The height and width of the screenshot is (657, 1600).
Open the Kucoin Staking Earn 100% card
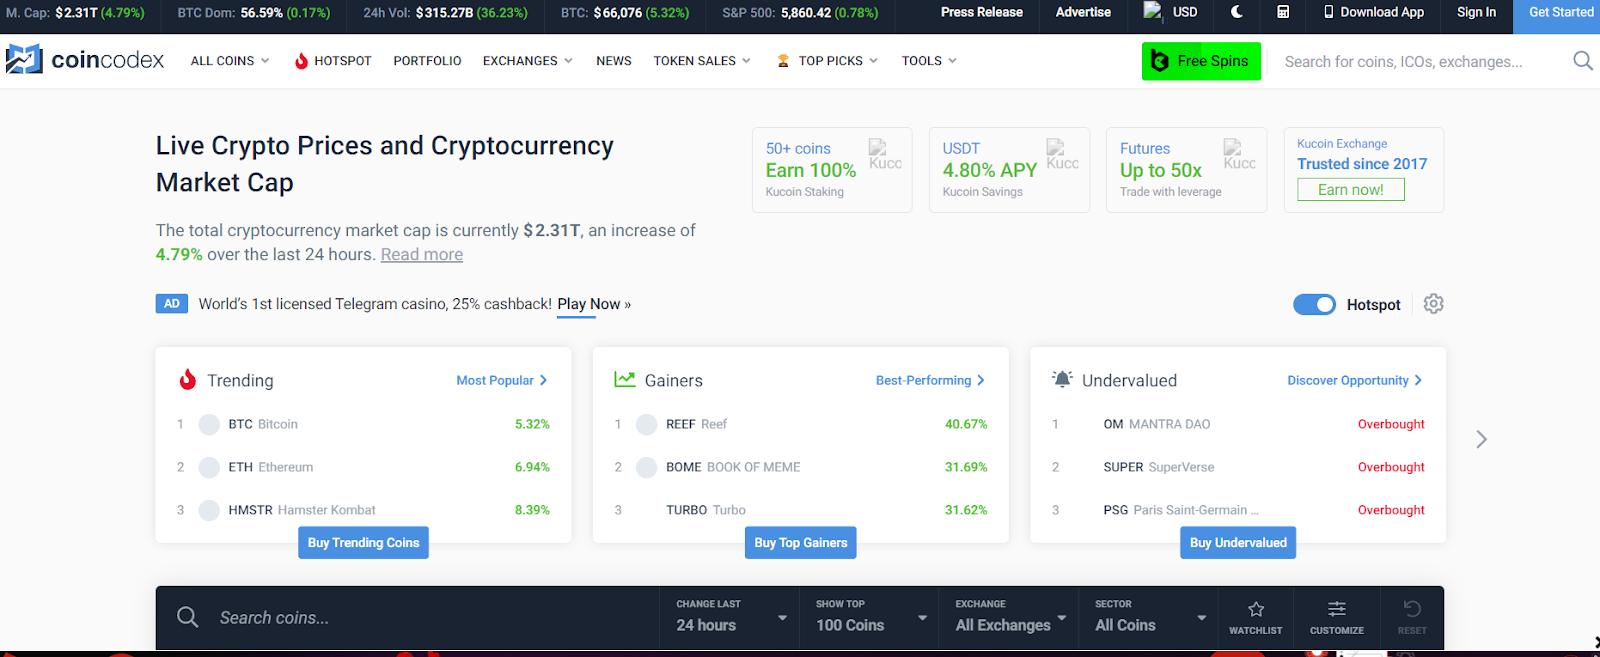click(x=832, y=170)
